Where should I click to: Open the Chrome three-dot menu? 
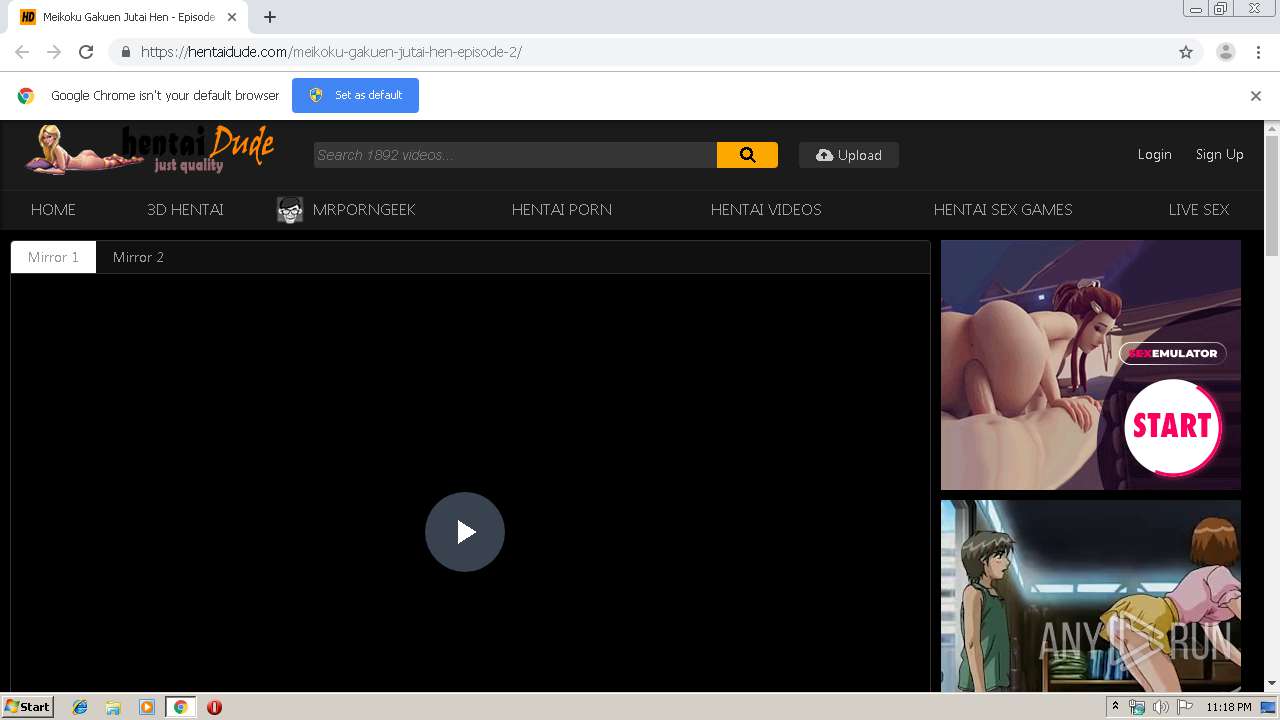coord(1258,52)
